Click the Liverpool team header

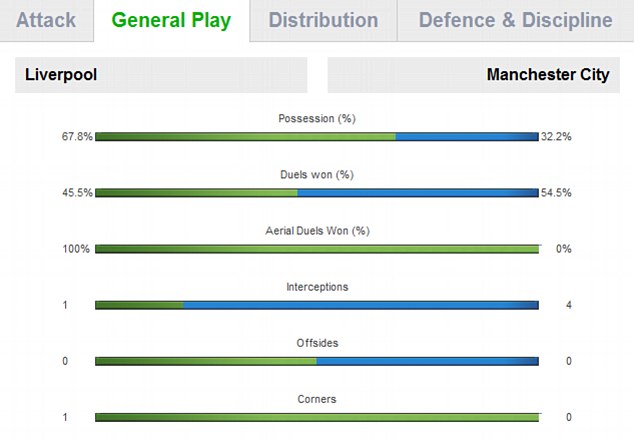pos(161,75)
